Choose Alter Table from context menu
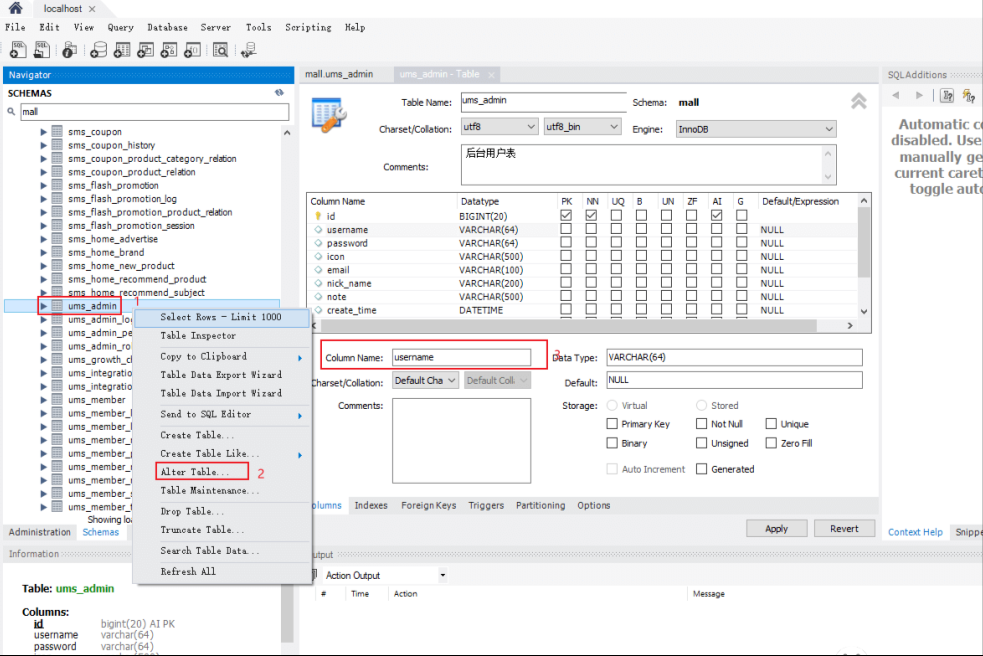 pos(195,472)
